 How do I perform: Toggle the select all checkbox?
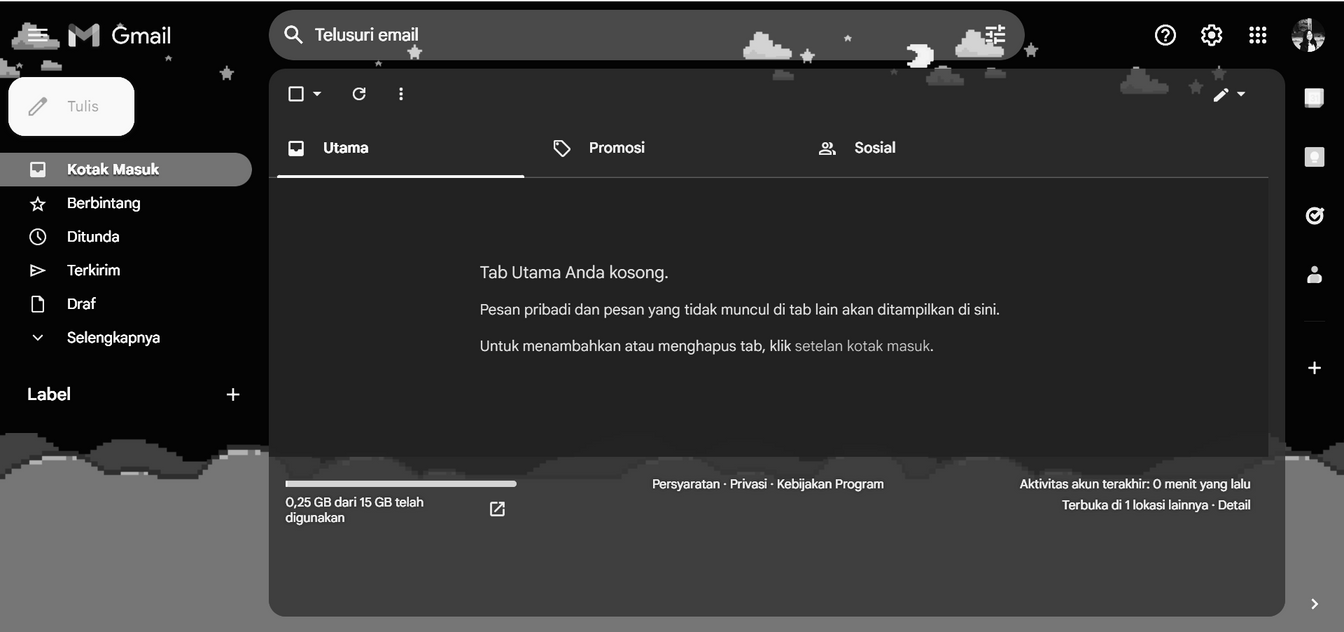click(296, 94)
